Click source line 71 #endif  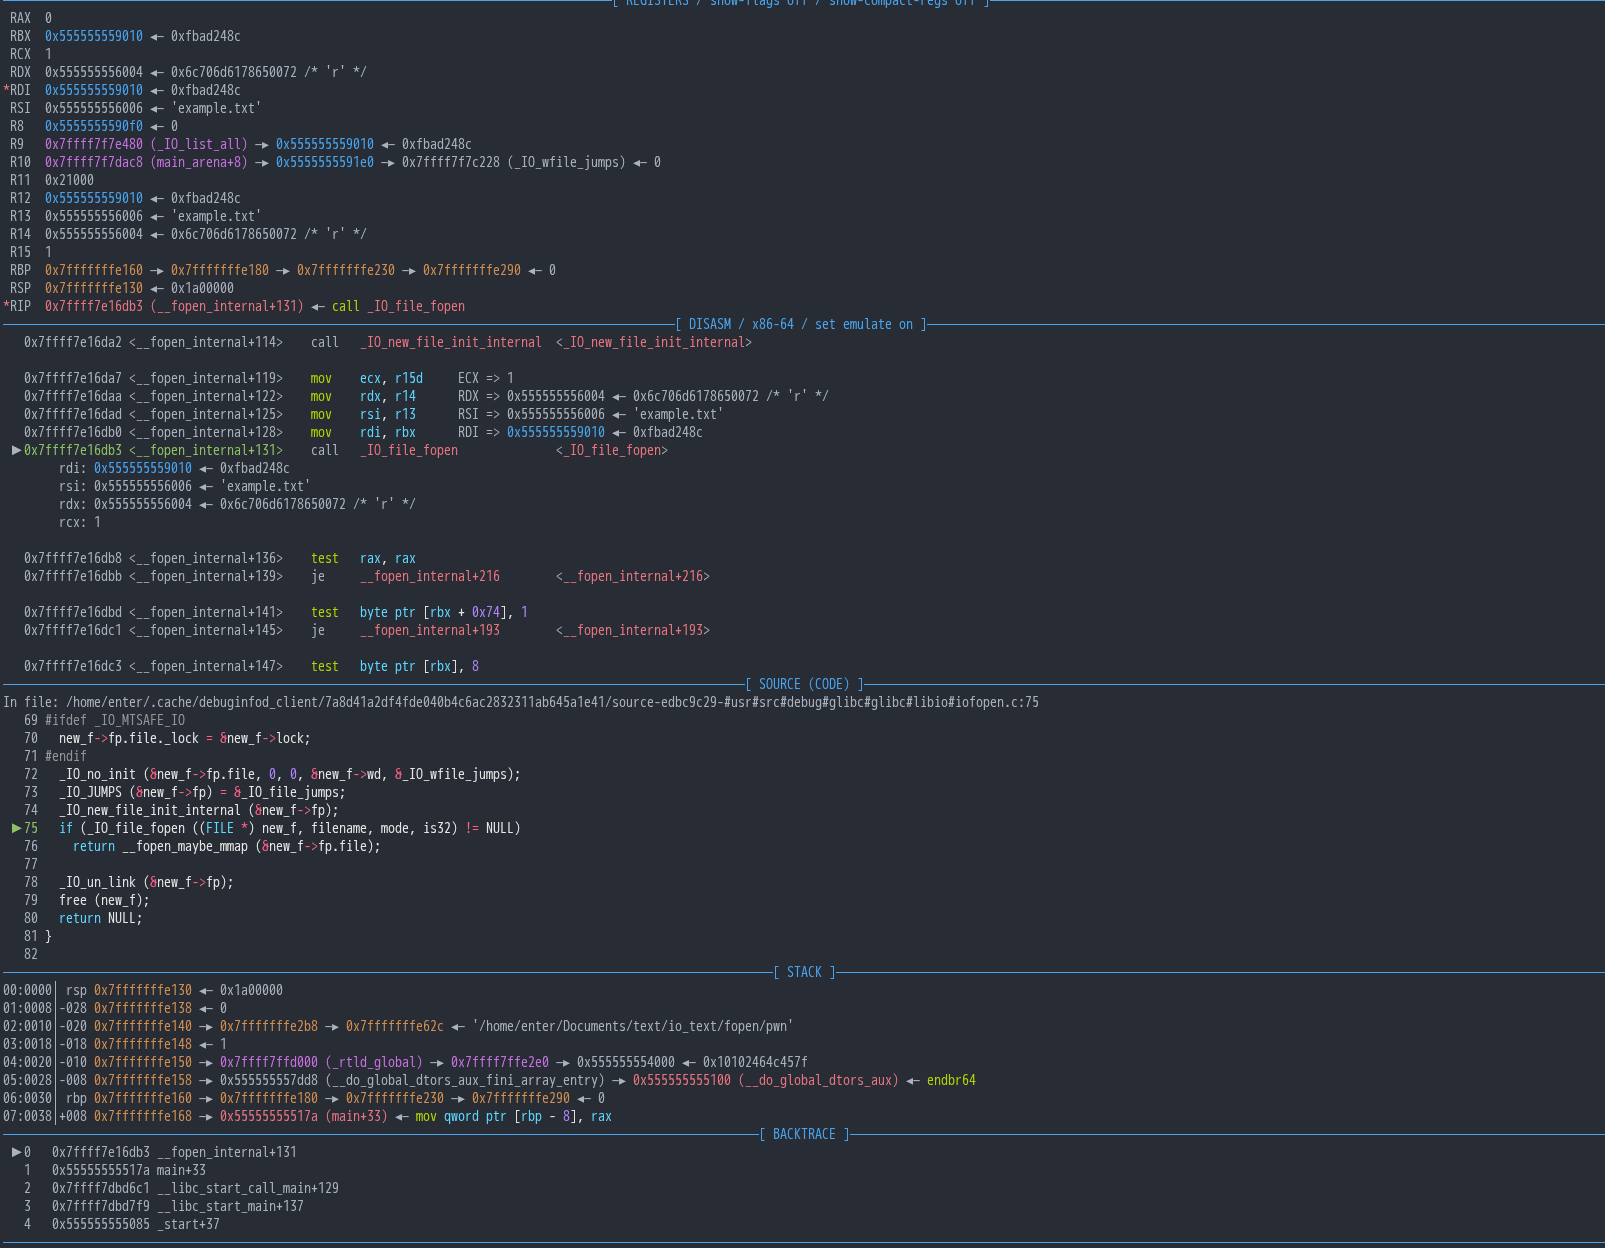click(55, 756)
